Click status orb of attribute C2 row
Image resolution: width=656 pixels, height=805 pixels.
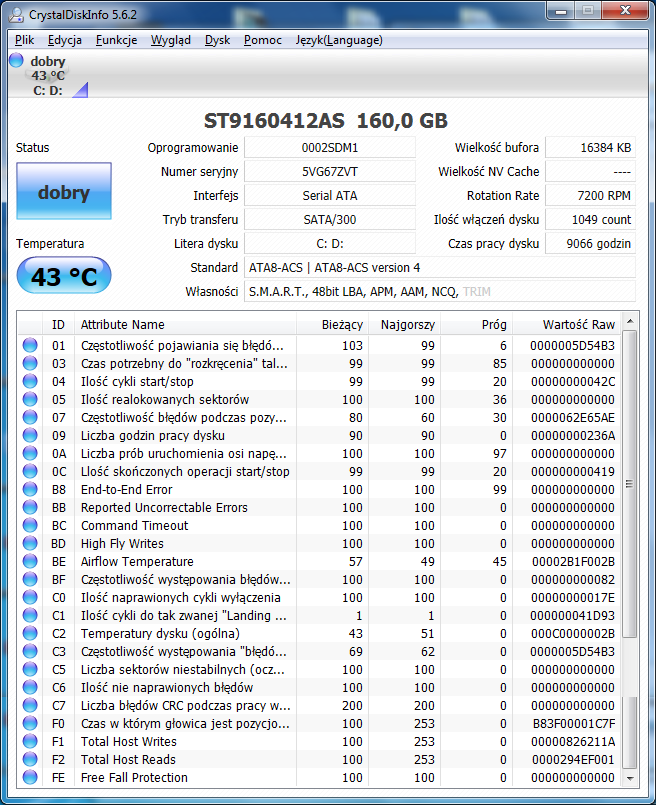pyautogui.click(x=30, y=633)
